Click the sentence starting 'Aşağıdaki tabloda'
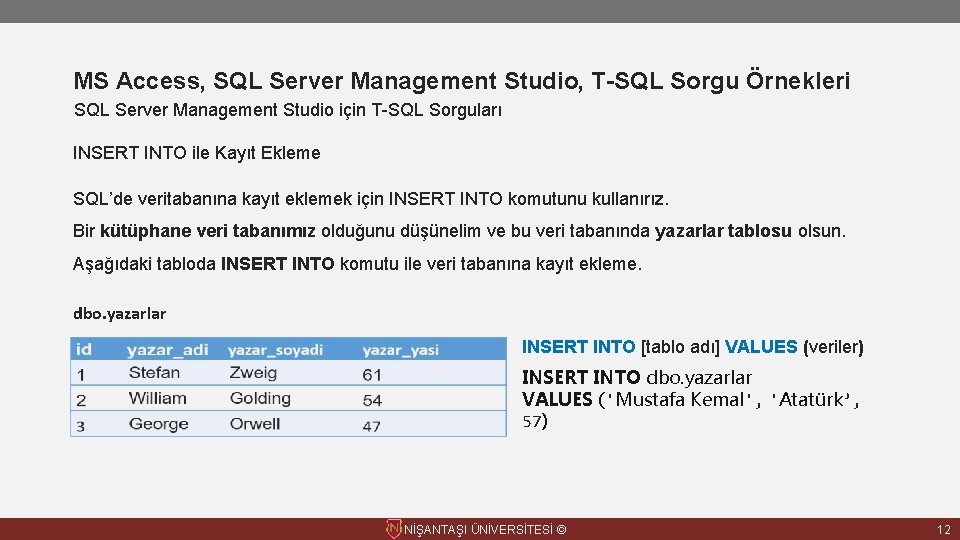960x540 pixels. click(x=358, y=264)
